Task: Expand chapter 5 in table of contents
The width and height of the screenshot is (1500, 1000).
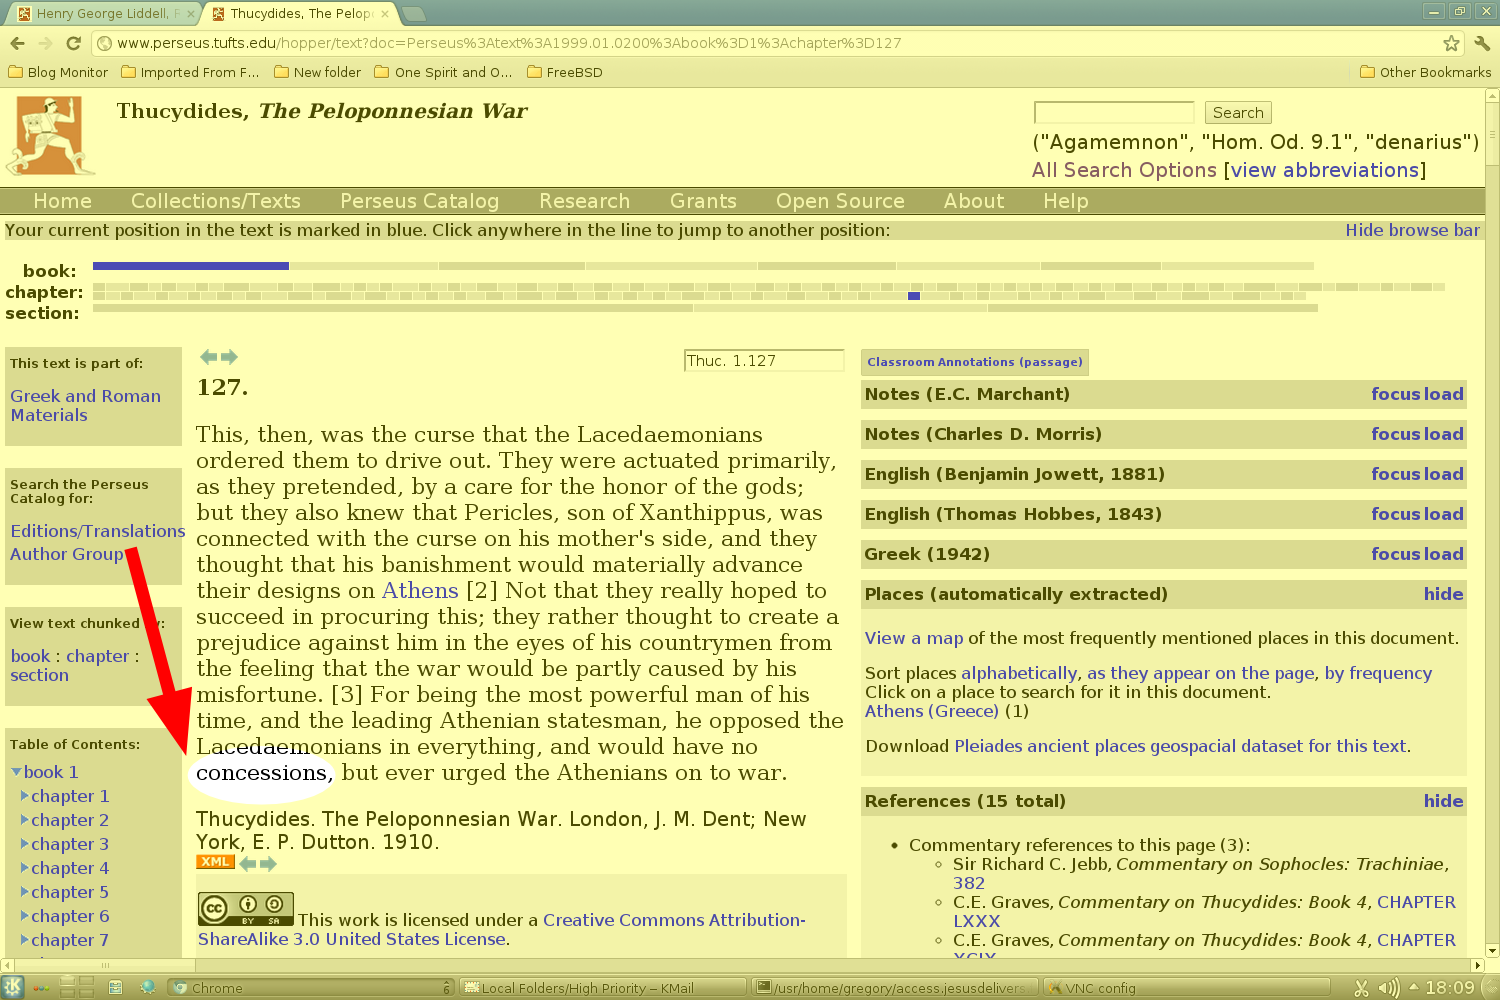Action: coord(25,892)
